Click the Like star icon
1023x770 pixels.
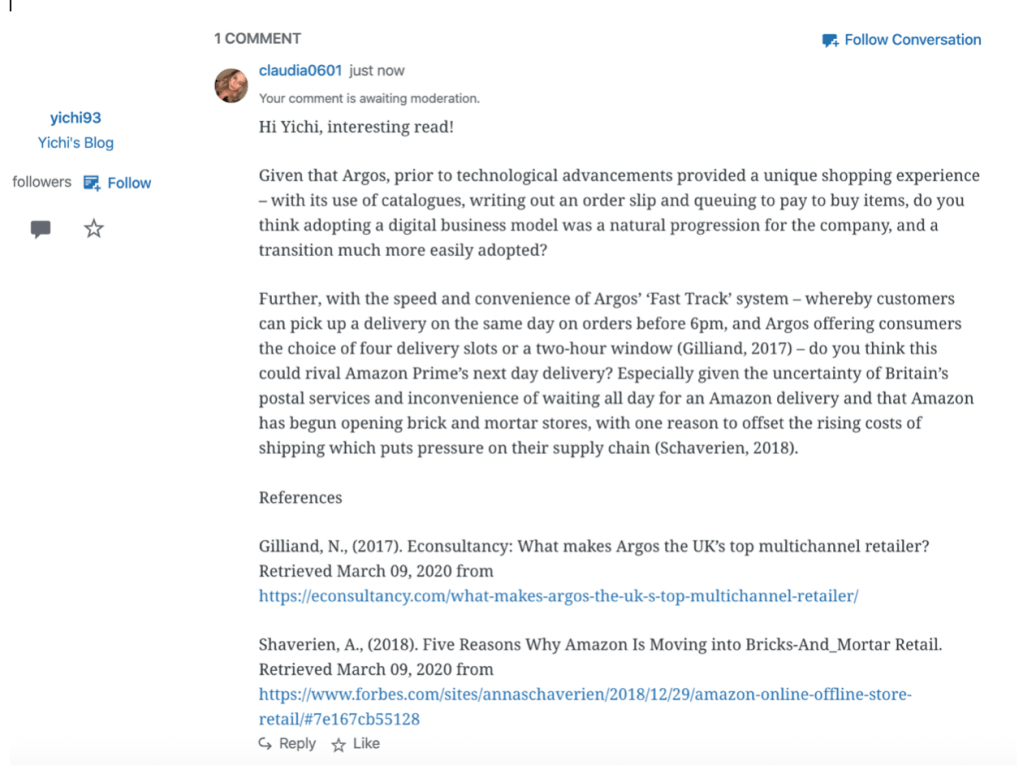click(x=339, y=745)
